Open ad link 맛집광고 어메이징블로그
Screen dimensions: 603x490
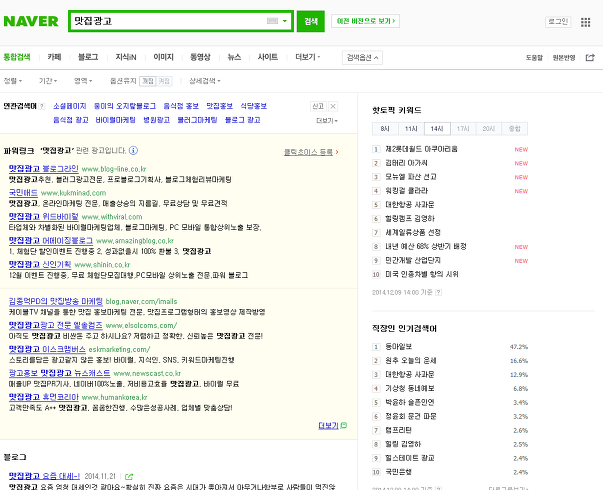pos(51,241)
